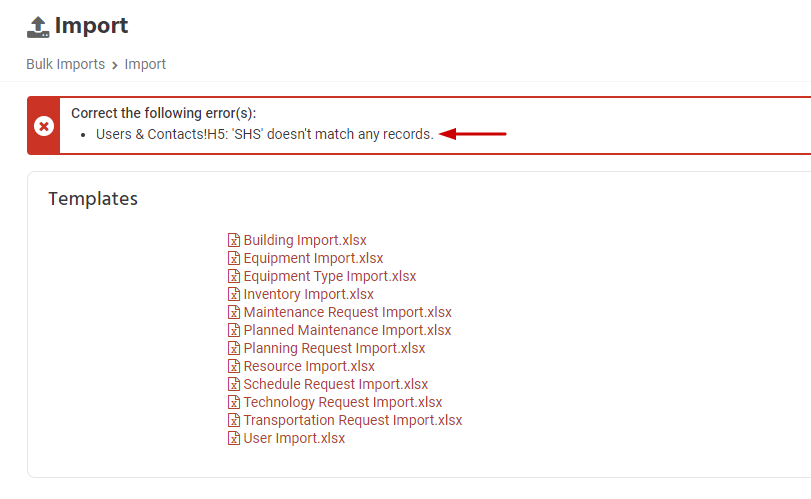Open Transportation Request Import.xlsx link

(352, 420)
